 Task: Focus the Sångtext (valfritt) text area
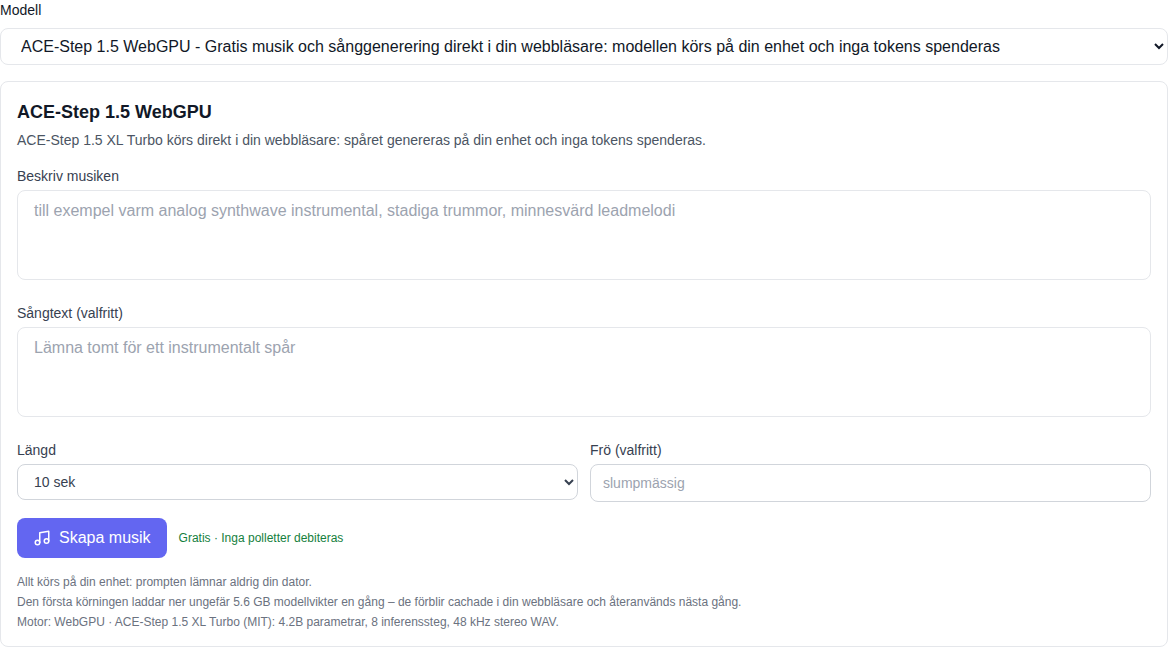583,372
